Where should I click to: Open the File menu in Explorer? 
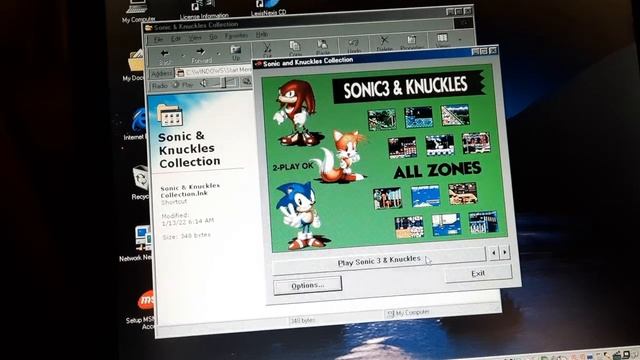point(158,40)
